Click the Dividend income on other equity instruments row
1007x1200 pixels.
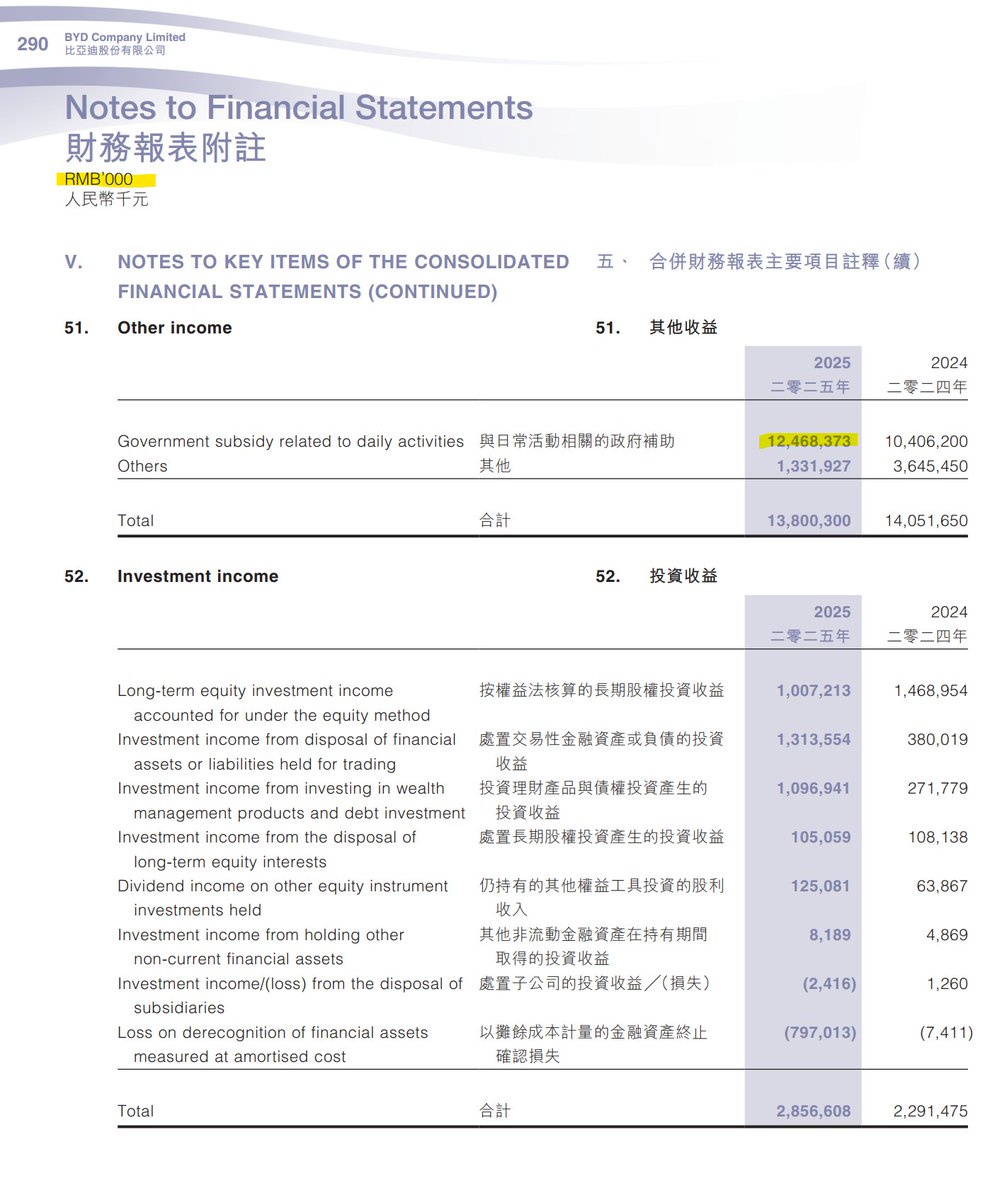pyautogui.click(x=283, y=886)
